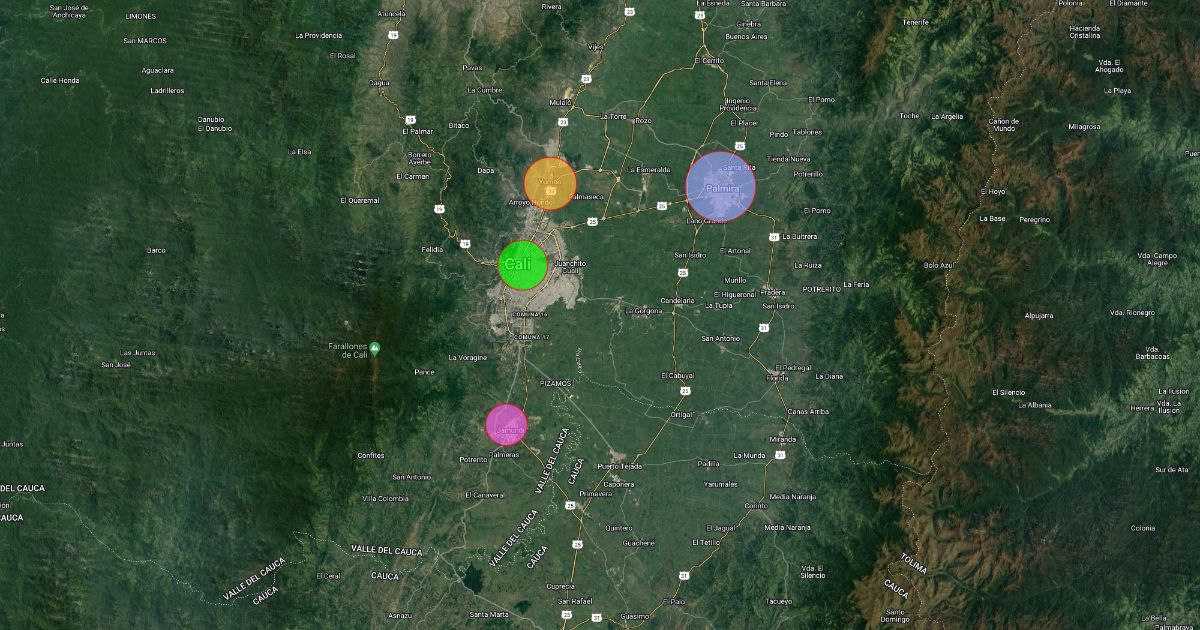
Task: Click the Mulaló label
Action: pos(560,102)
